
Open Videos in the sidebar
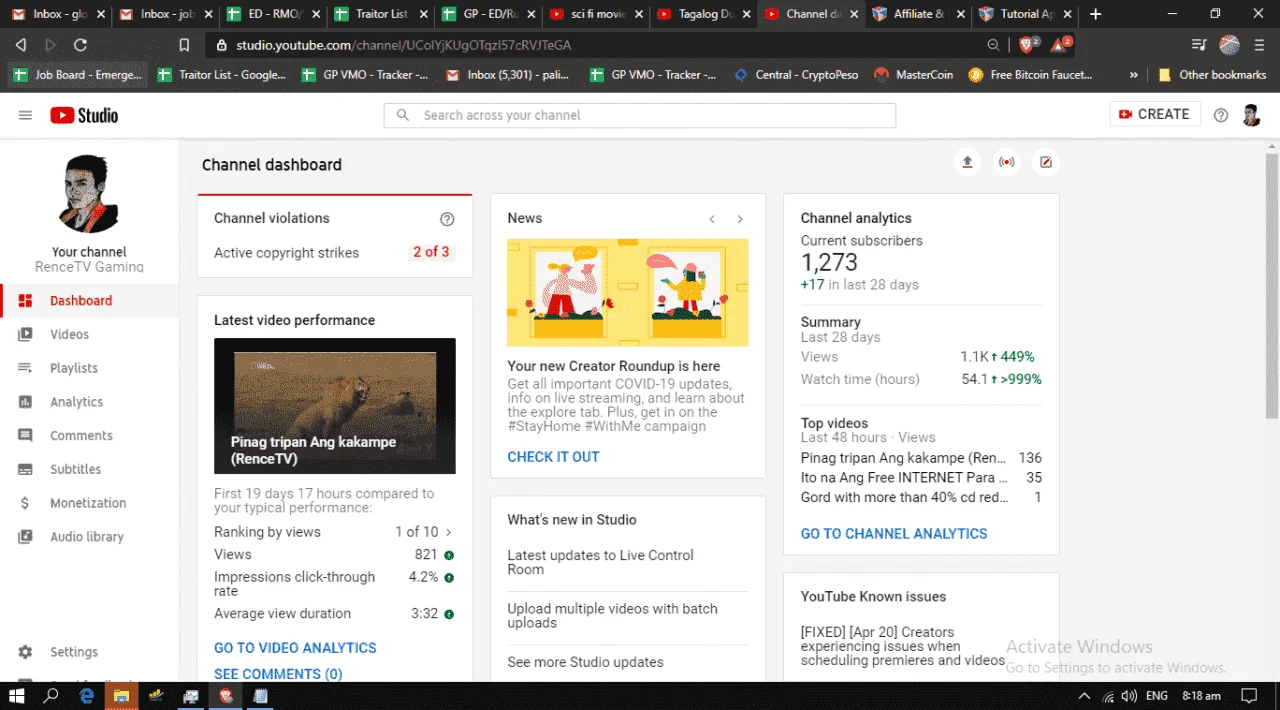pos(90,335)
